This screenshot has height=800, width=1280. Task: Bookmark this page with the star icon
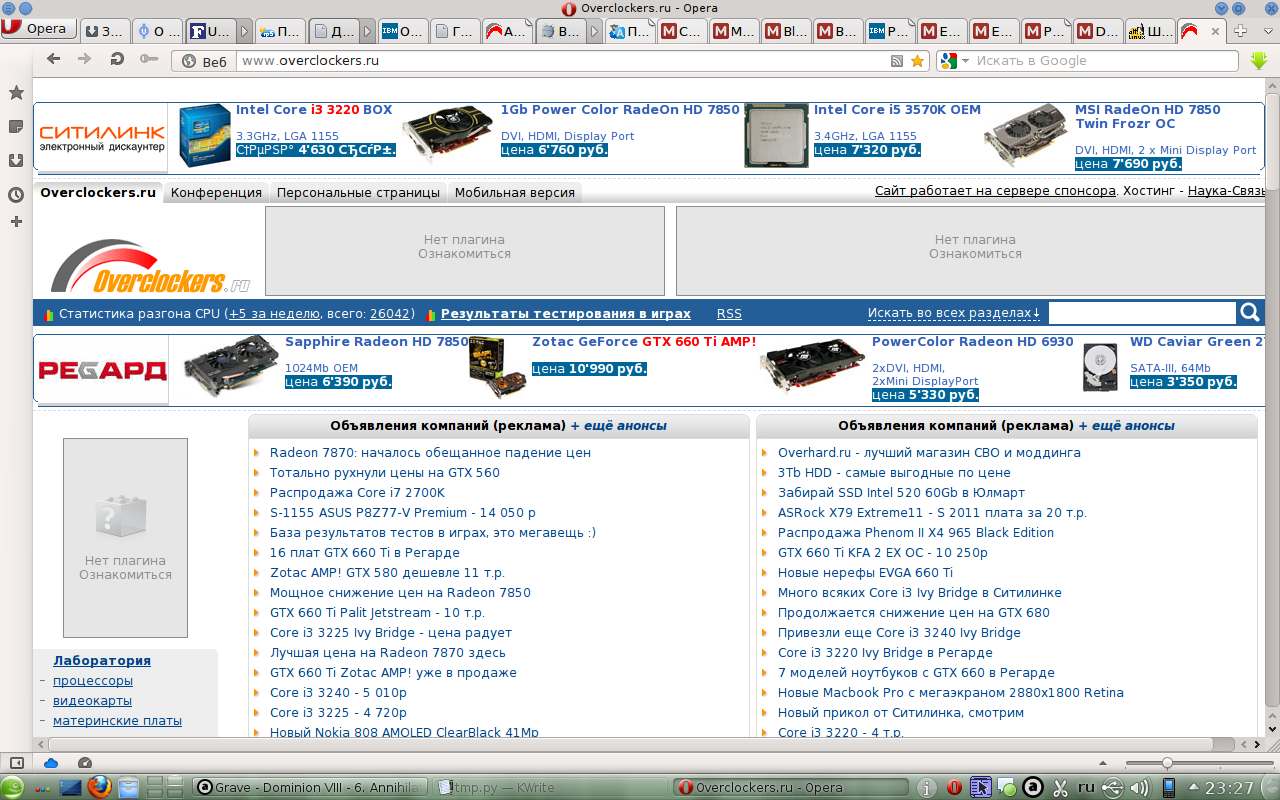pyautogui.click(x=917, y=61)
